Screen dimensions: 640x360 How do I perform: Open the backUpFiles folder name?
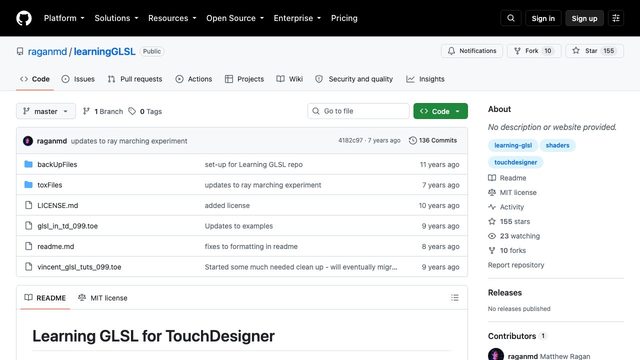(57, 164)
